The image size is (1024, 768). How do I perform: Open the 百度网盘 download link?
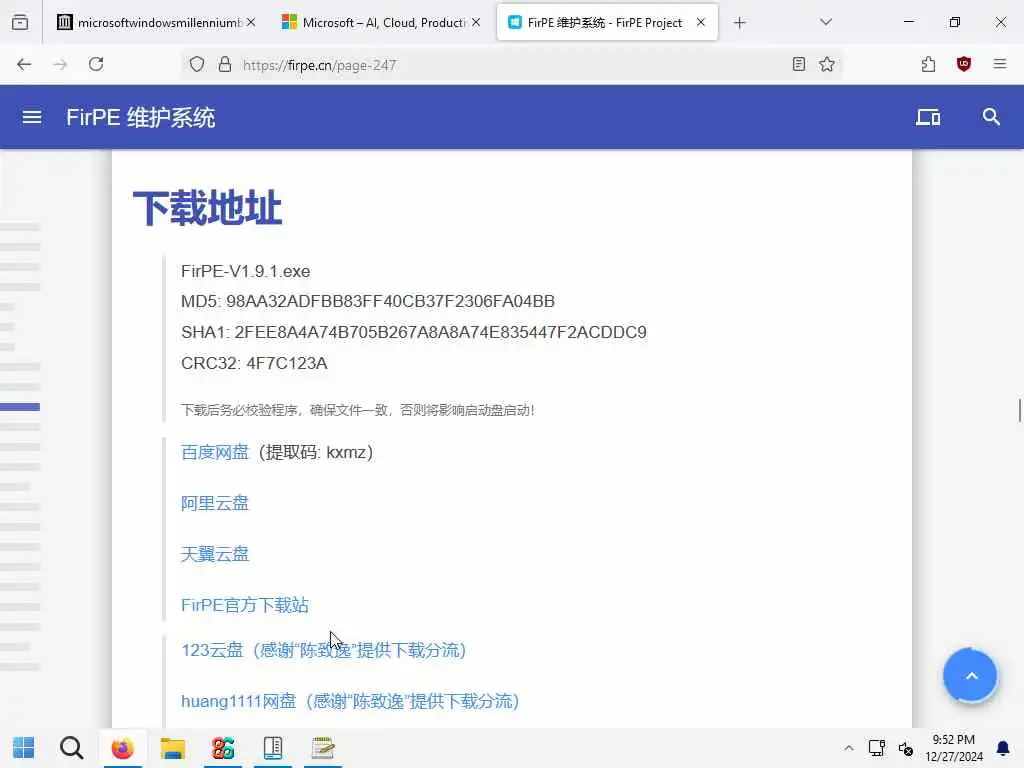coord(215,453)
